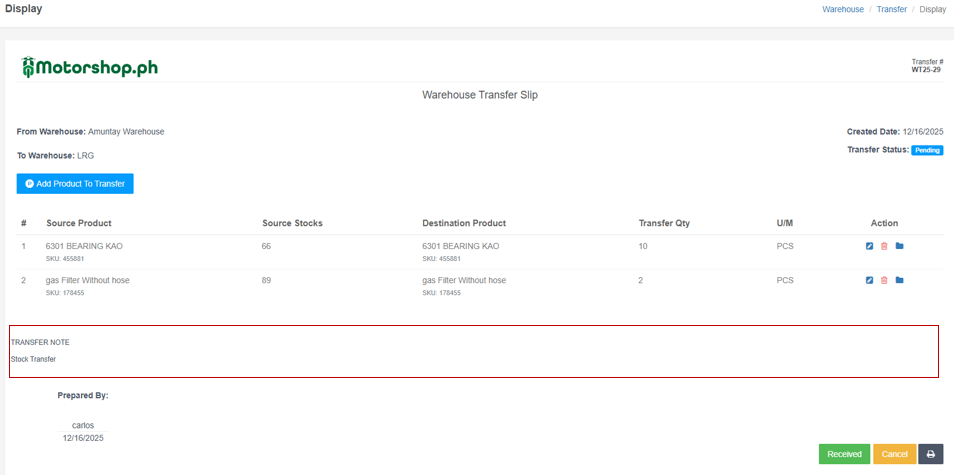This screenshot has width=954, height=475.
Task: Click the Source Stocks column header
Action: click(x=292, y=223)
